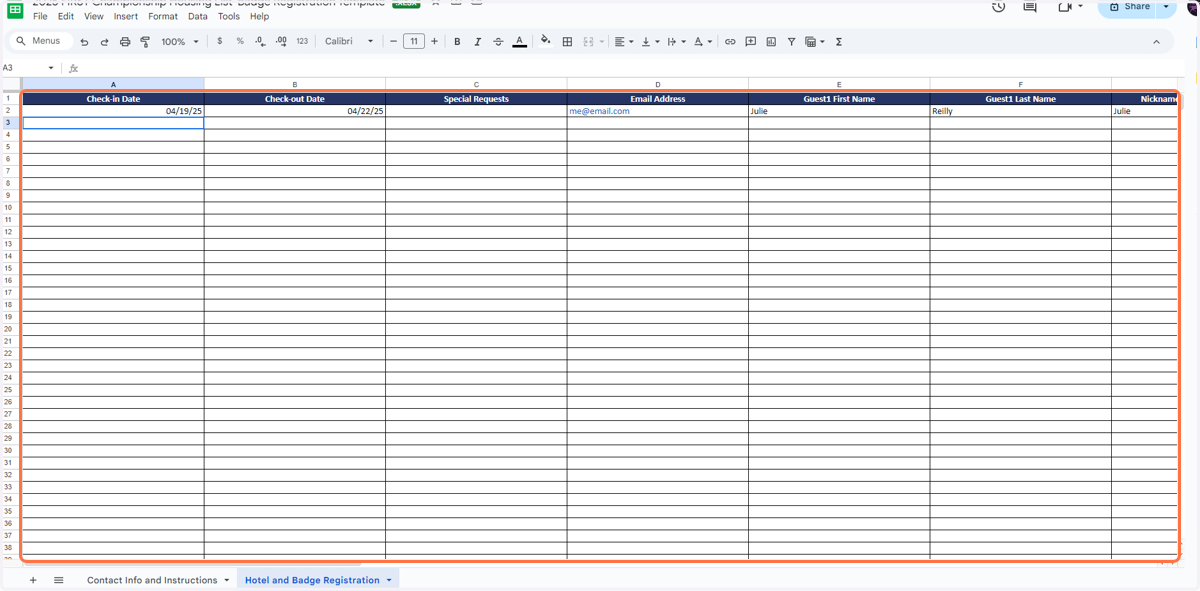Select the Check-in Date header cell
1200x591 pixels.
coord(113,99)
